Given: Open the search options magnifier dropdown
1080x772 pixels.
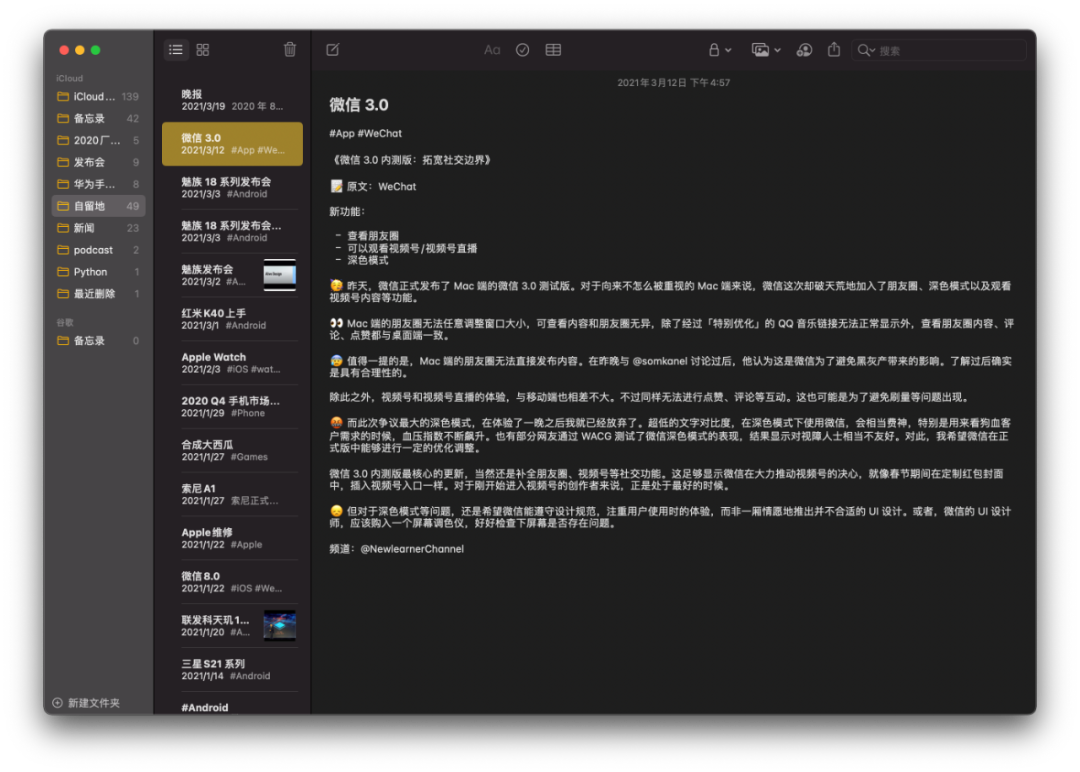Looking at the screenshot, I should coord(866,50).
